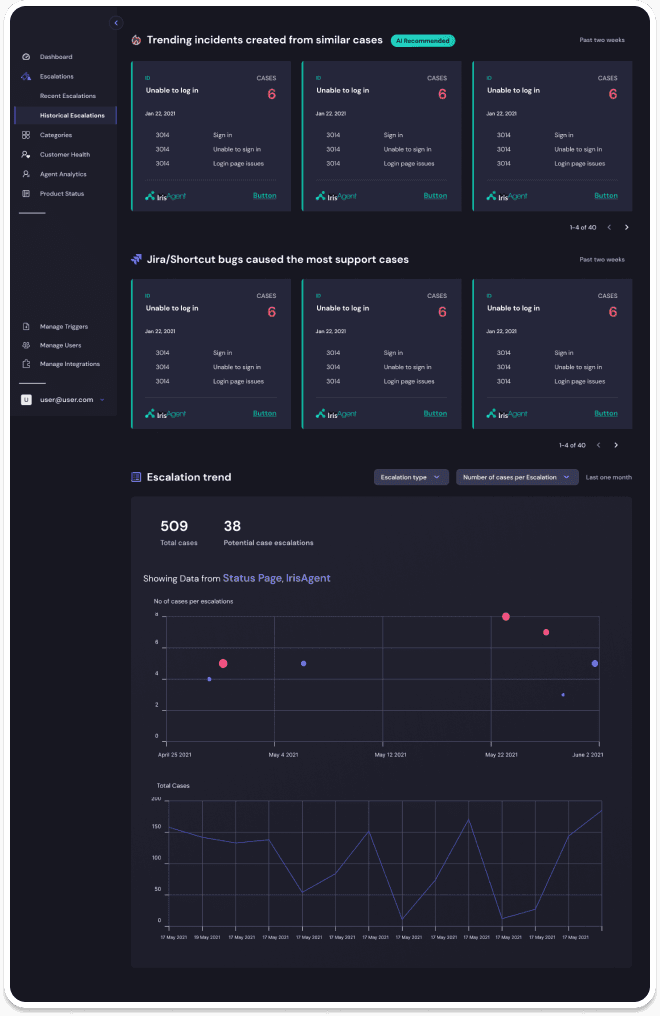660x1016 pixels.
Task: Expand the user@user.com account menu
Action: tap(102, 400)
